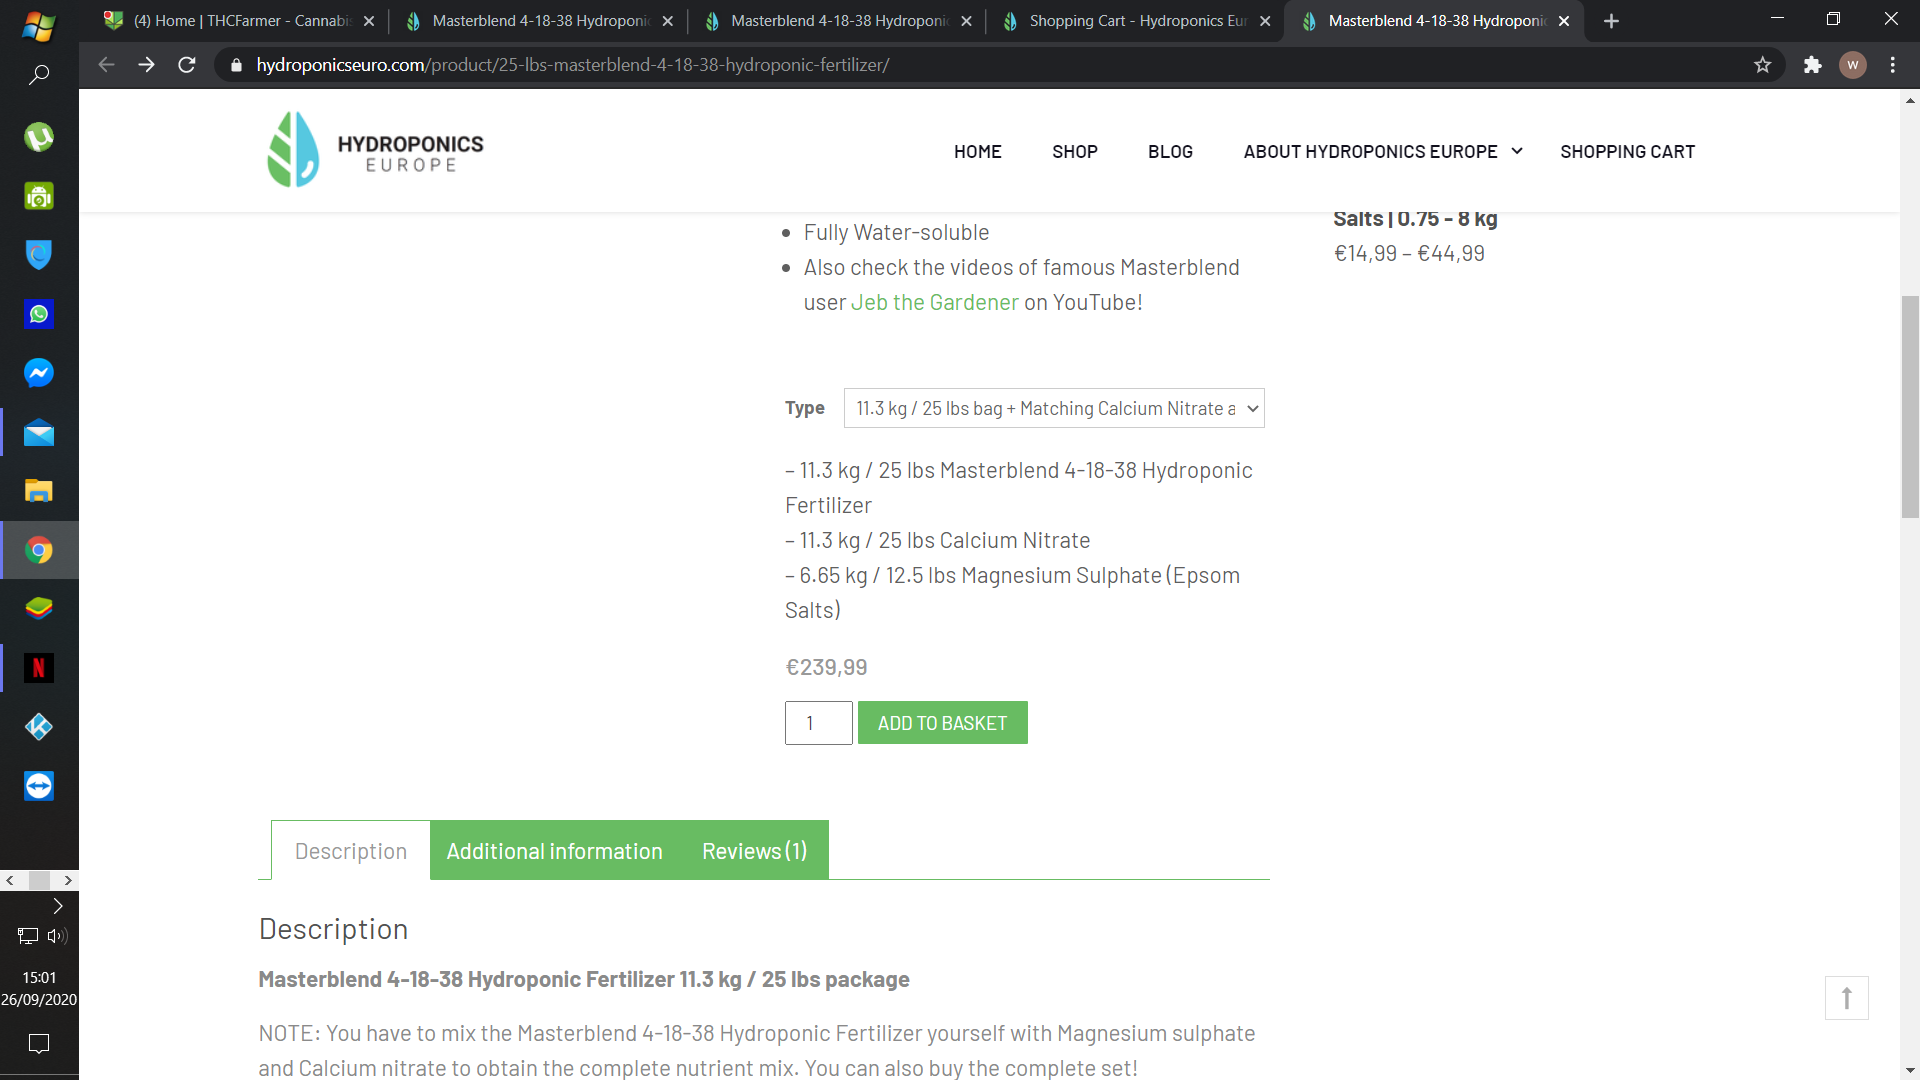Viewport: 1920px width, 1080px height.
Task: Open the volume control in system tray
Action: (x=57, y=936)
